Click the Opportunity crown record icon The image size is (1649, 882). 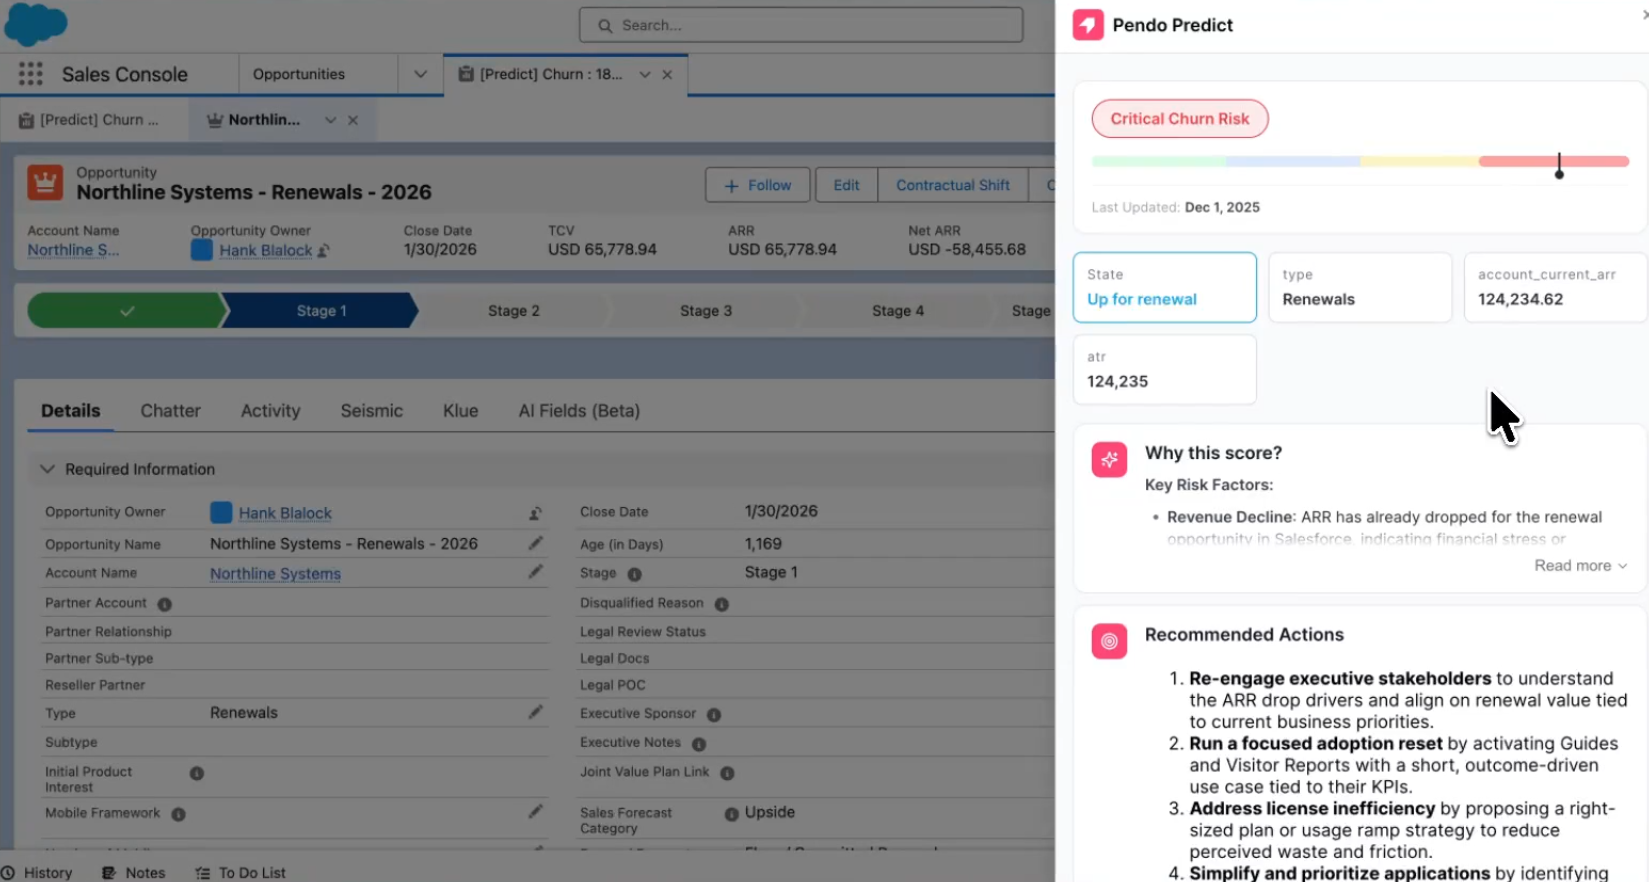coord(45,183)
